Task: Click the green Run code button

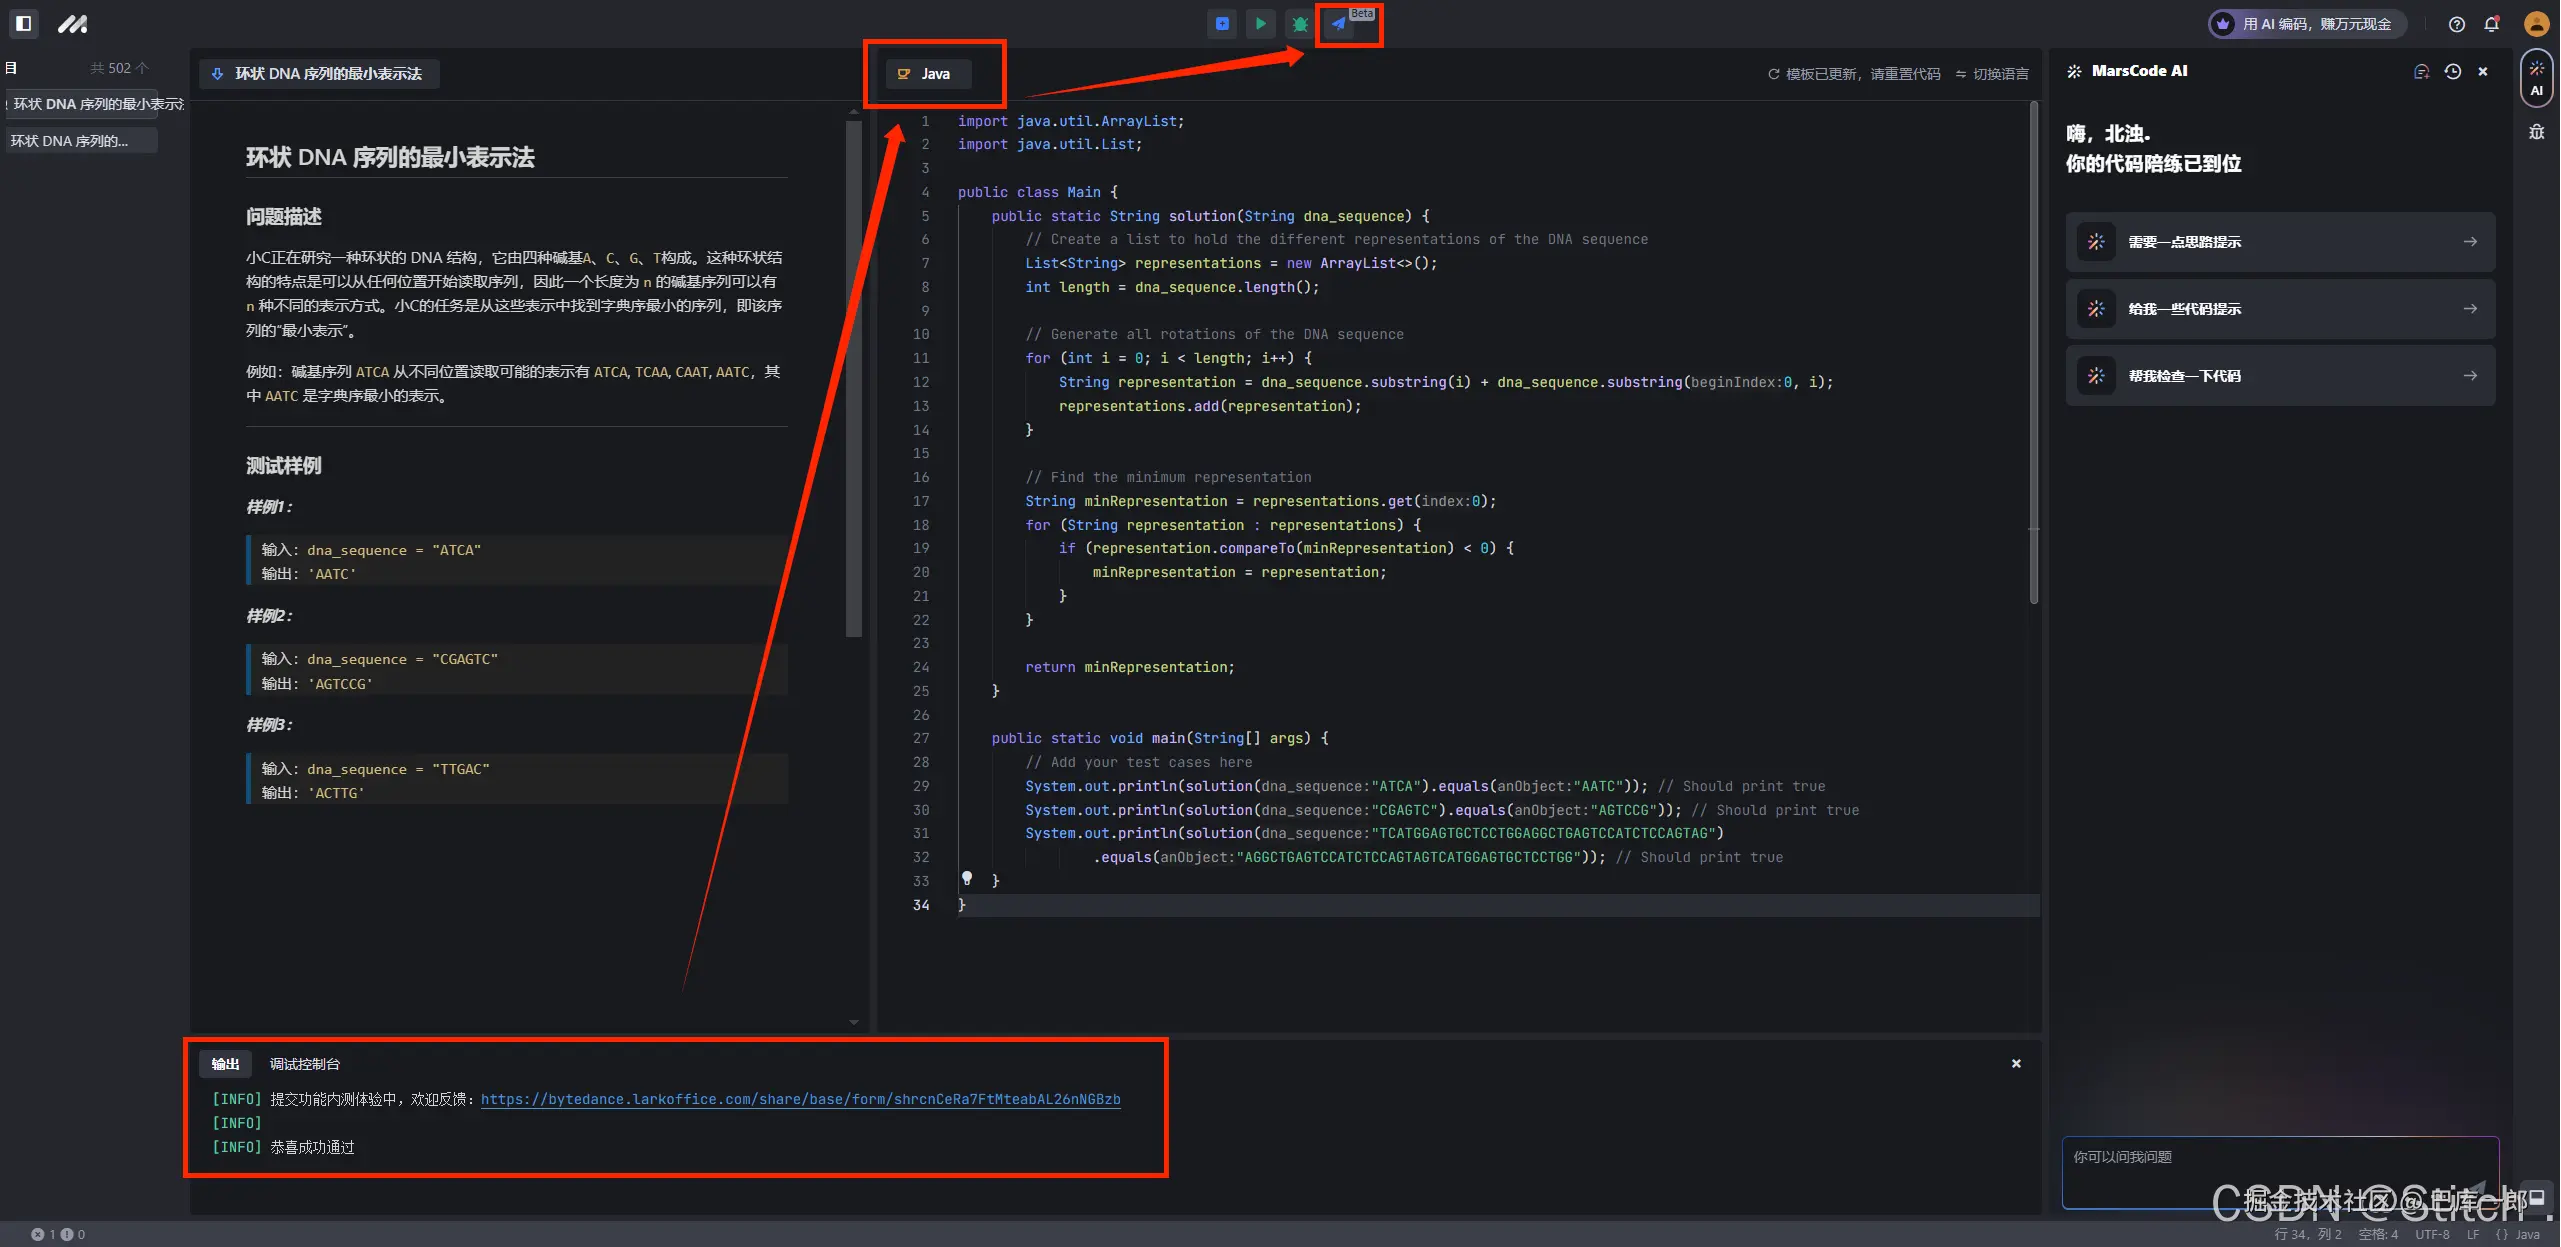Action: tap(1261, 24)
